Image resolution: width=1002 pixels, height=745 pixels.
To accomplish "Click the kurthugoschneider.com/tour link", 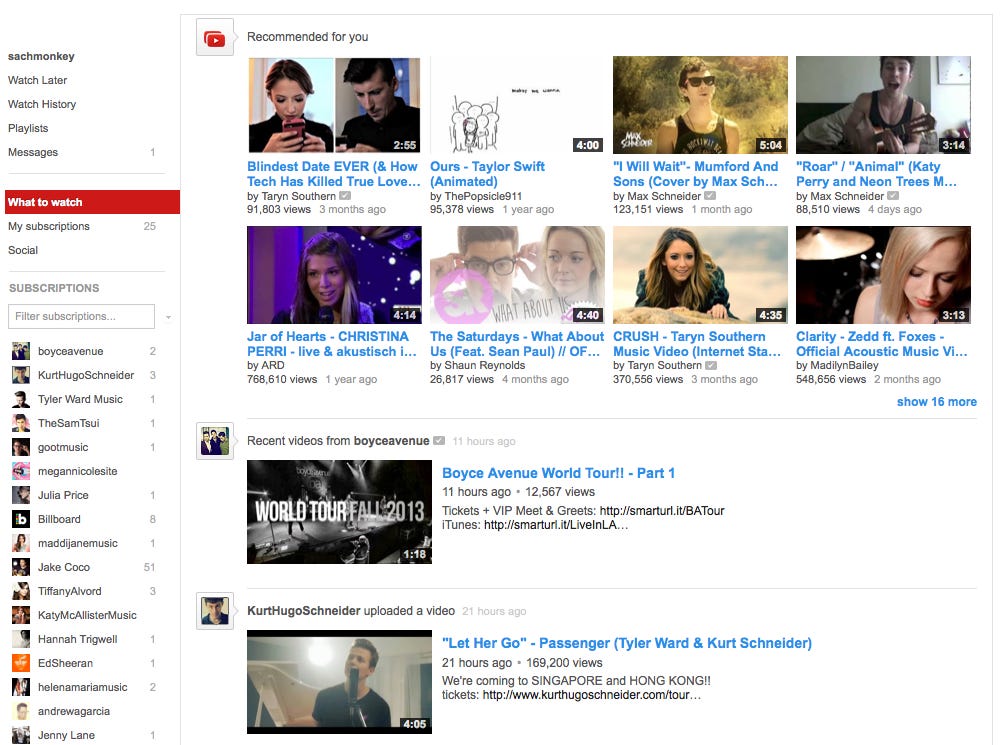I will coord(592,695).
